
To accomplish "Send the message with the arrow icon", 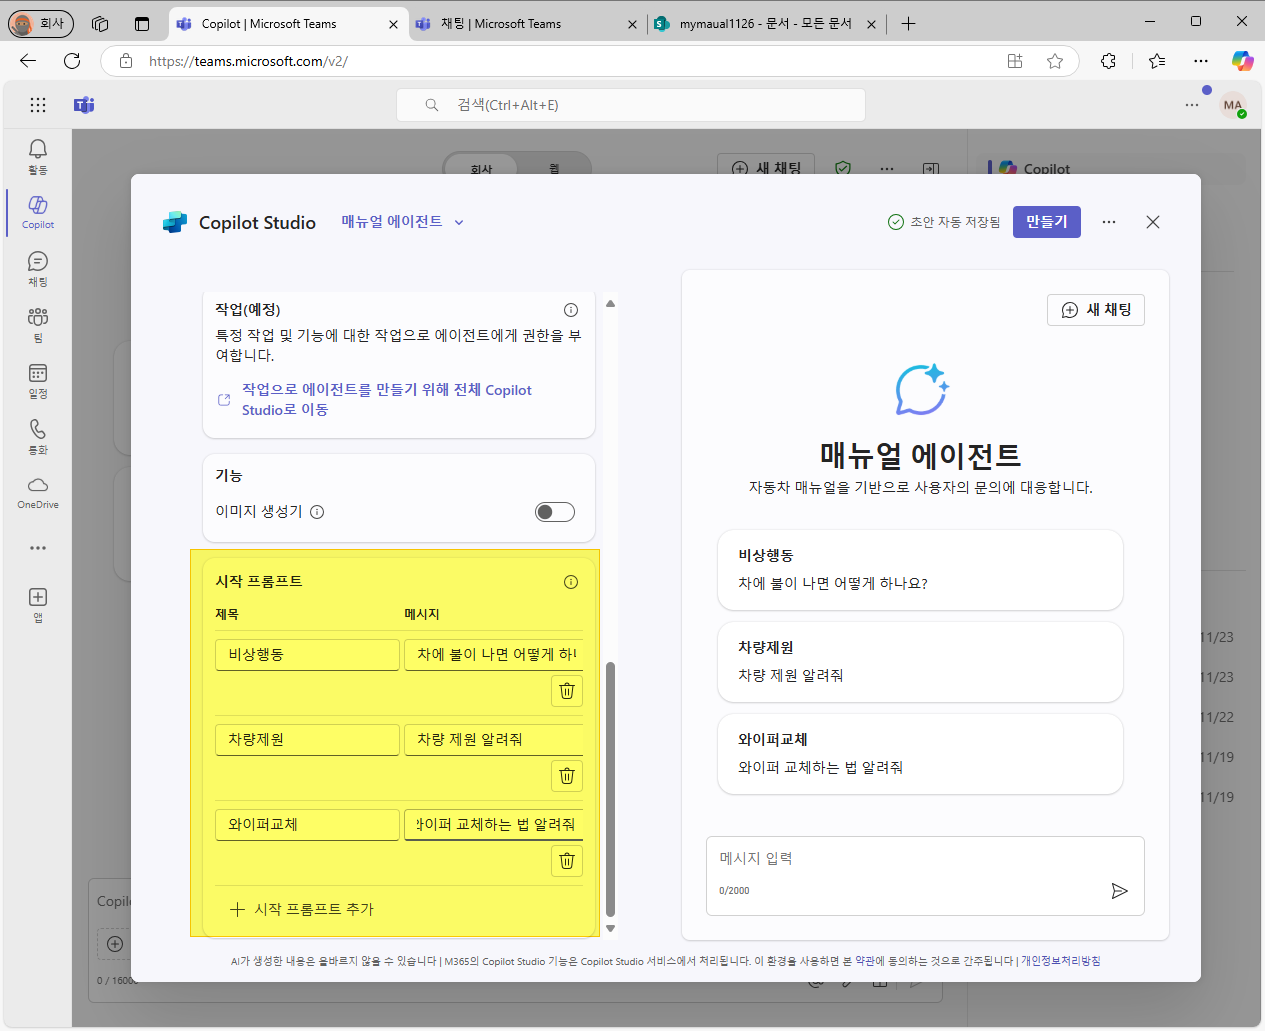I will (x=1120, y=891).
